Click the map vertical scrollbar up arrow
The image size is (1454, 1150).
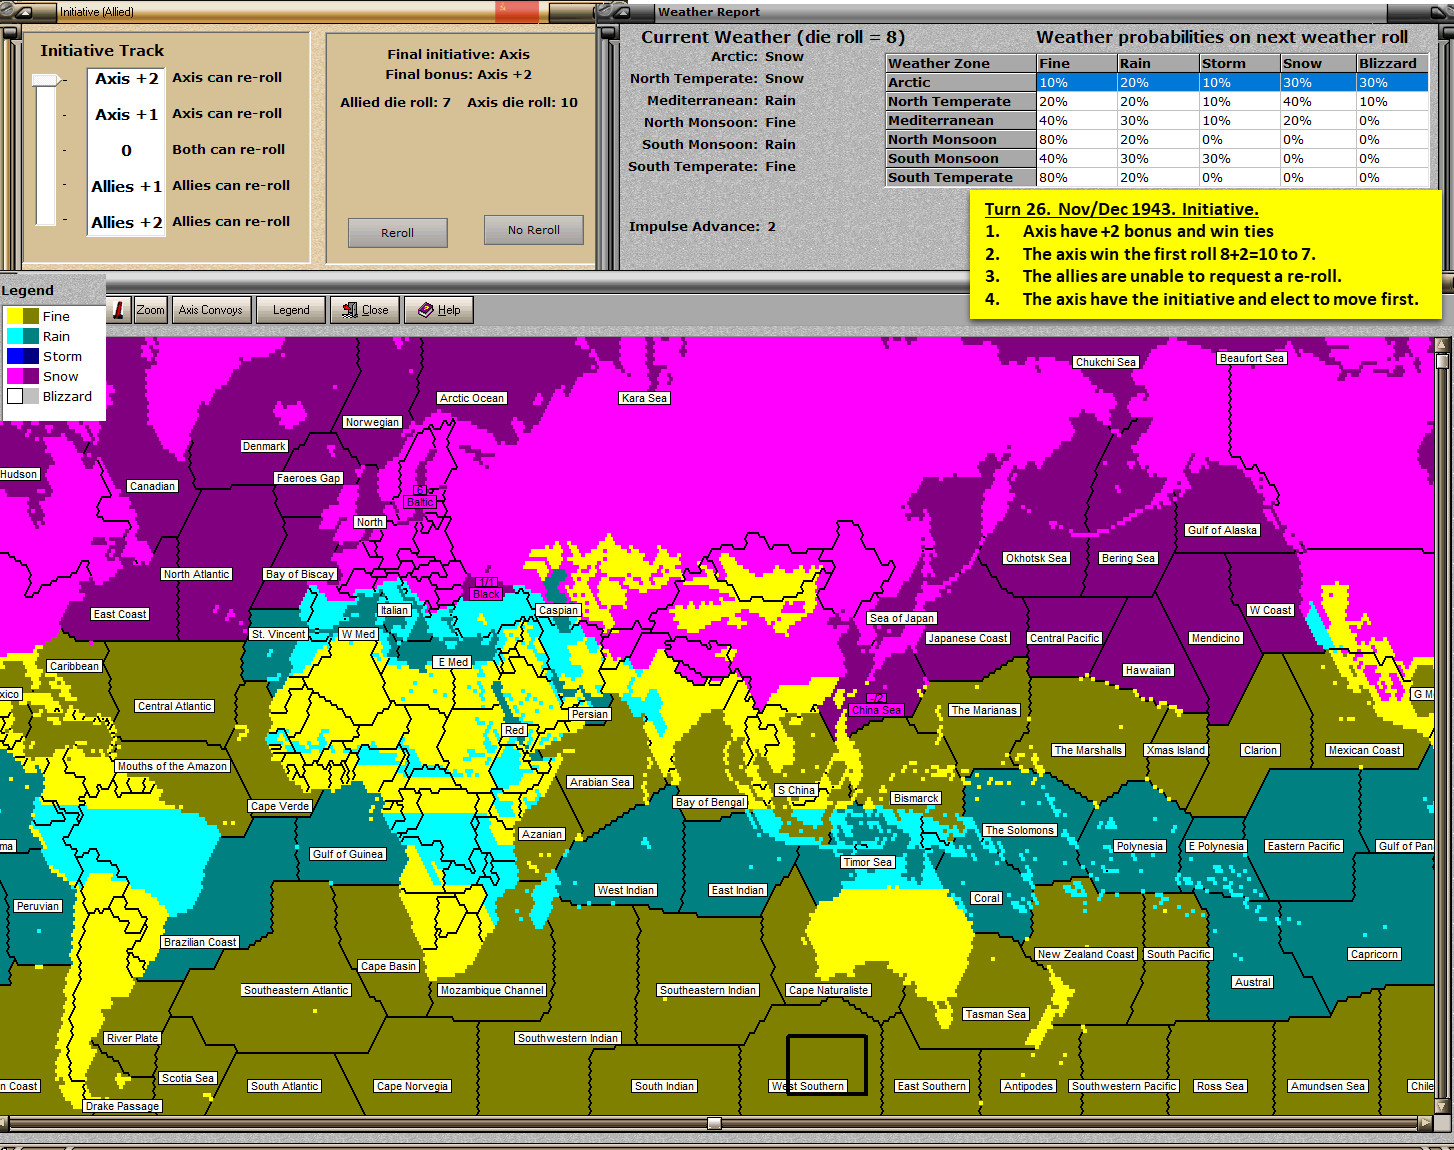pyautogui.click(x=1442, y=345)
